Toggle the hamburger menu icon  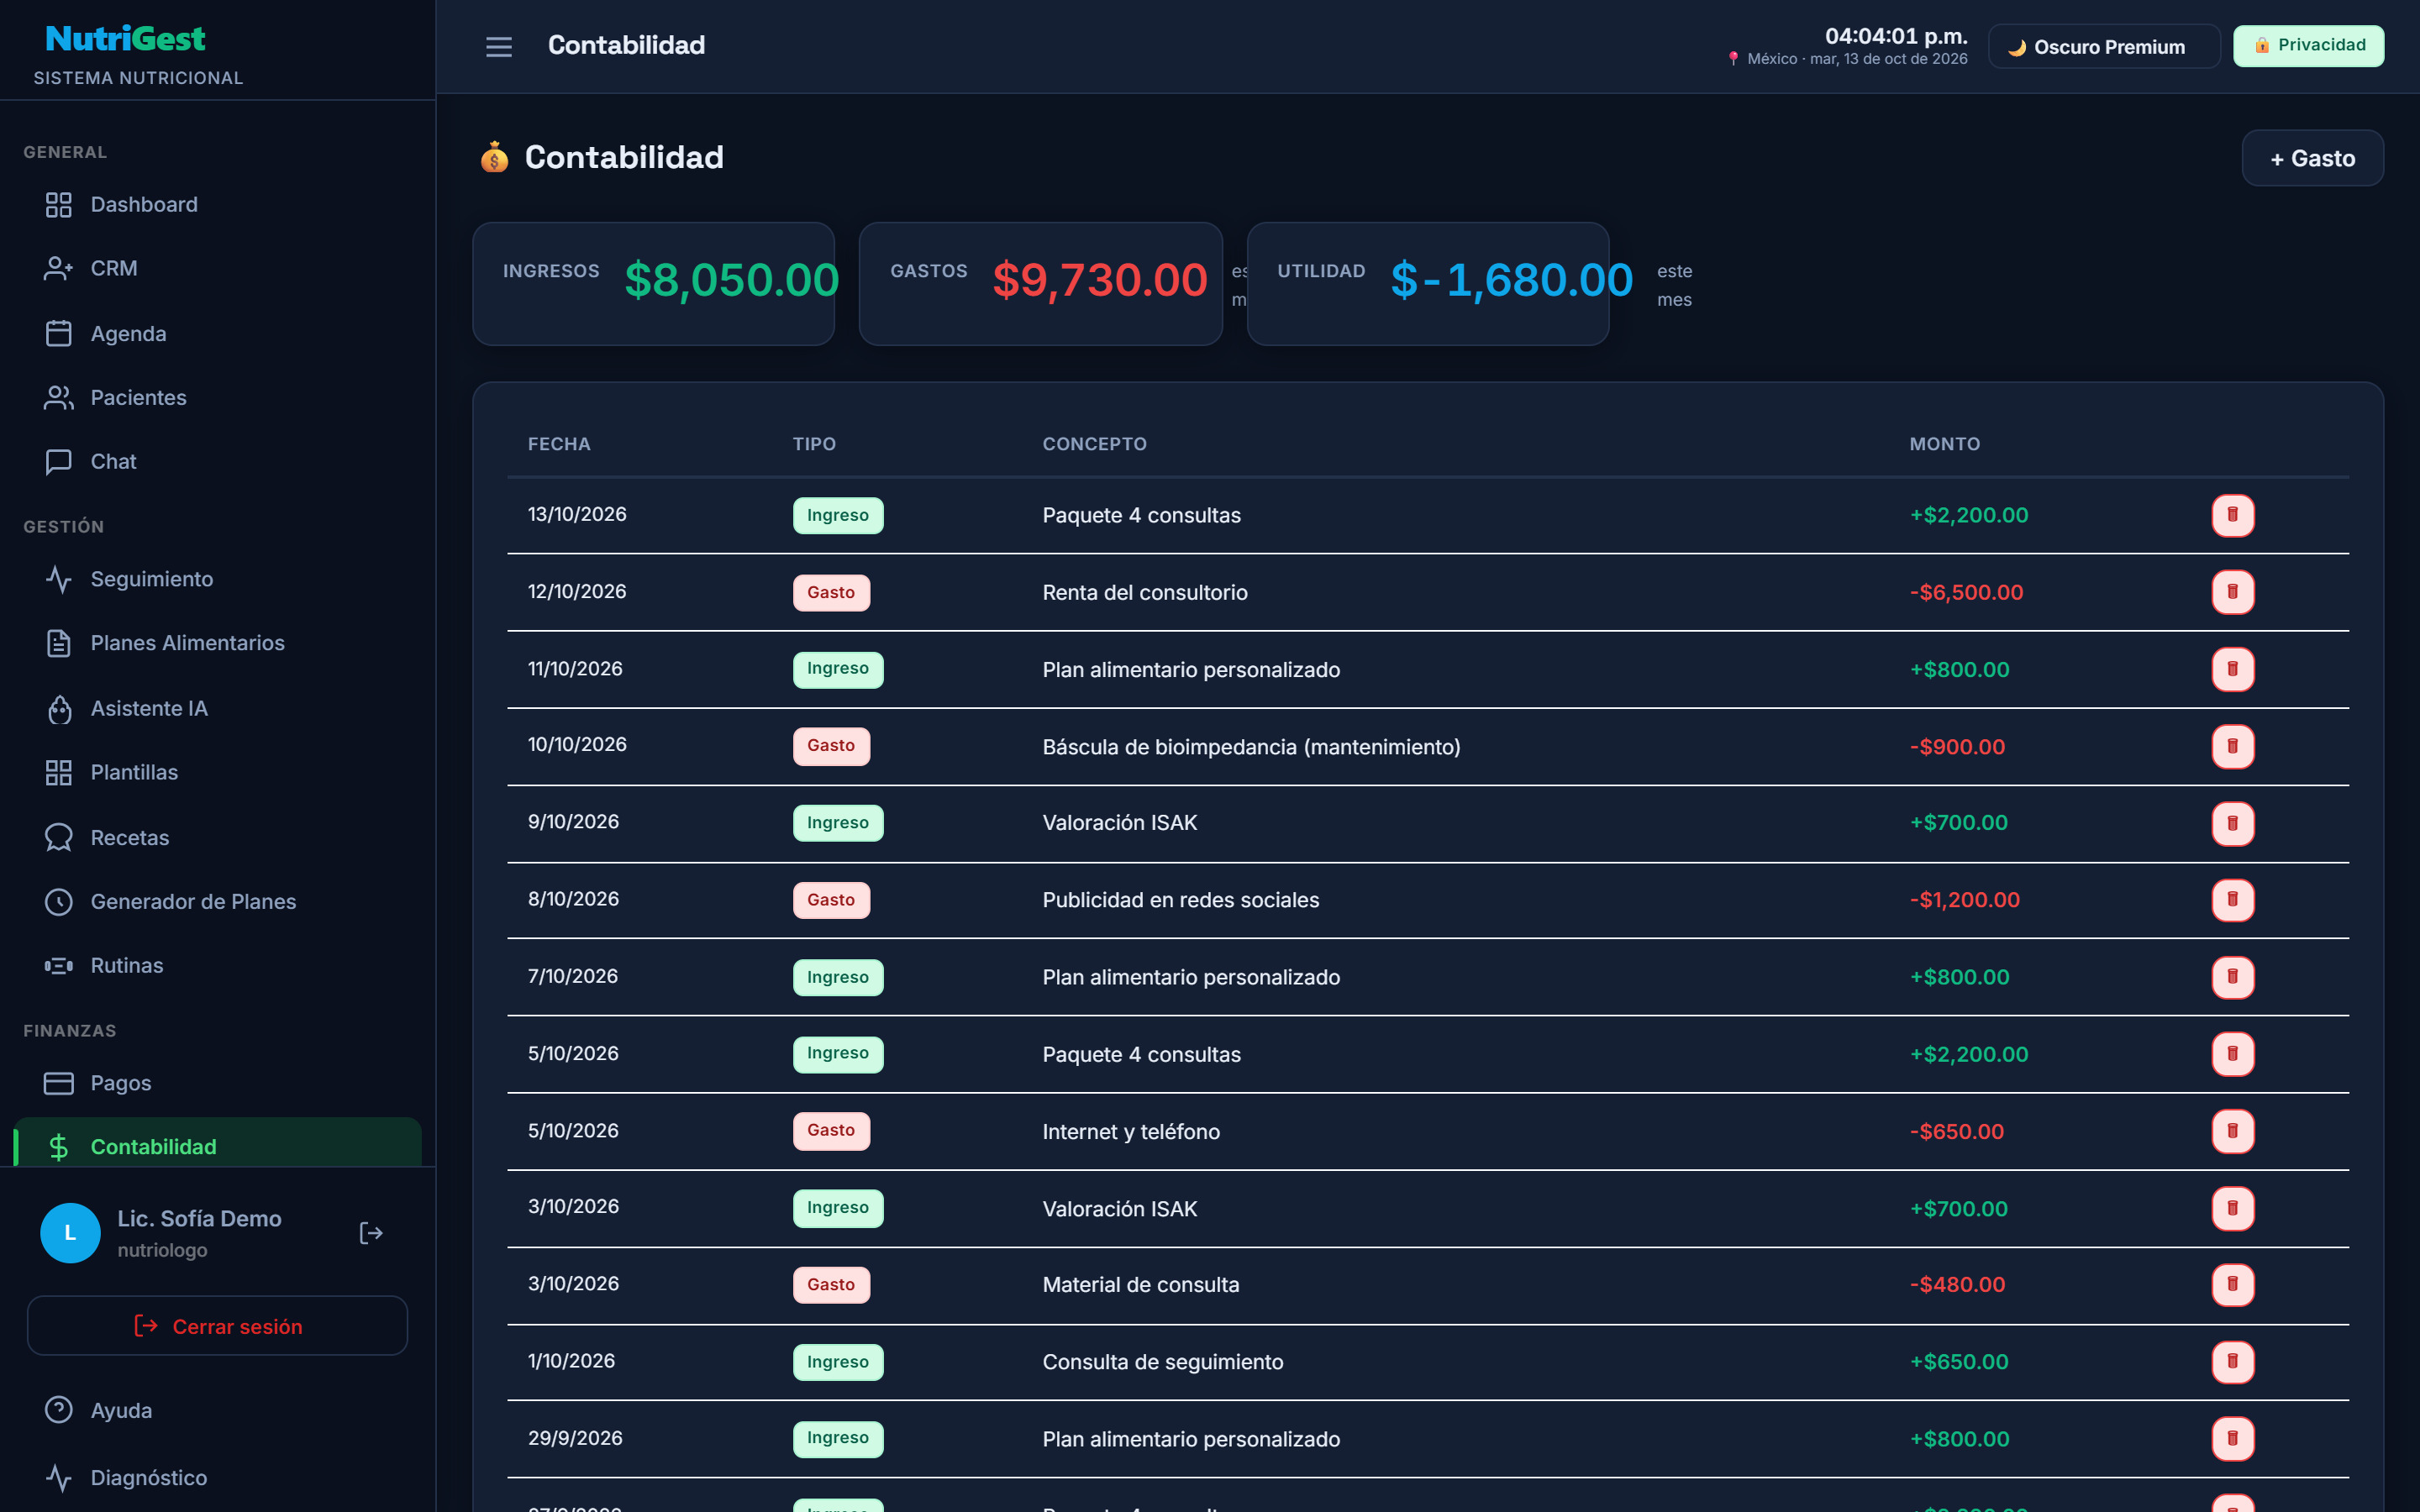tap(498, 46)
